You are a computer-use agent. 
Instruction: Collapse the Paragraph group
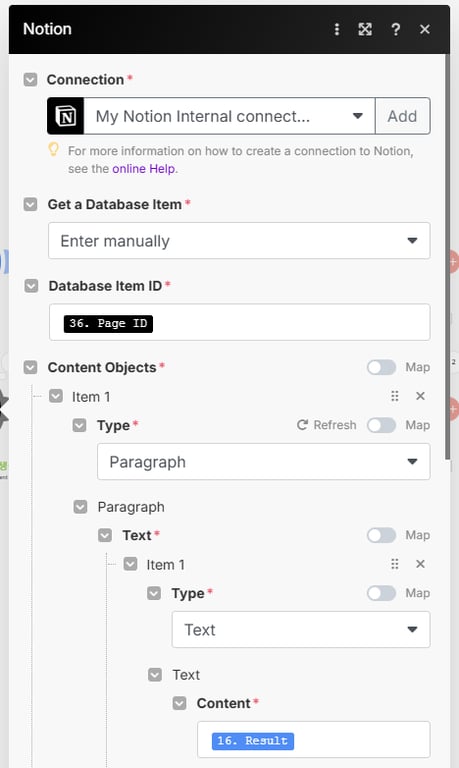80,507
